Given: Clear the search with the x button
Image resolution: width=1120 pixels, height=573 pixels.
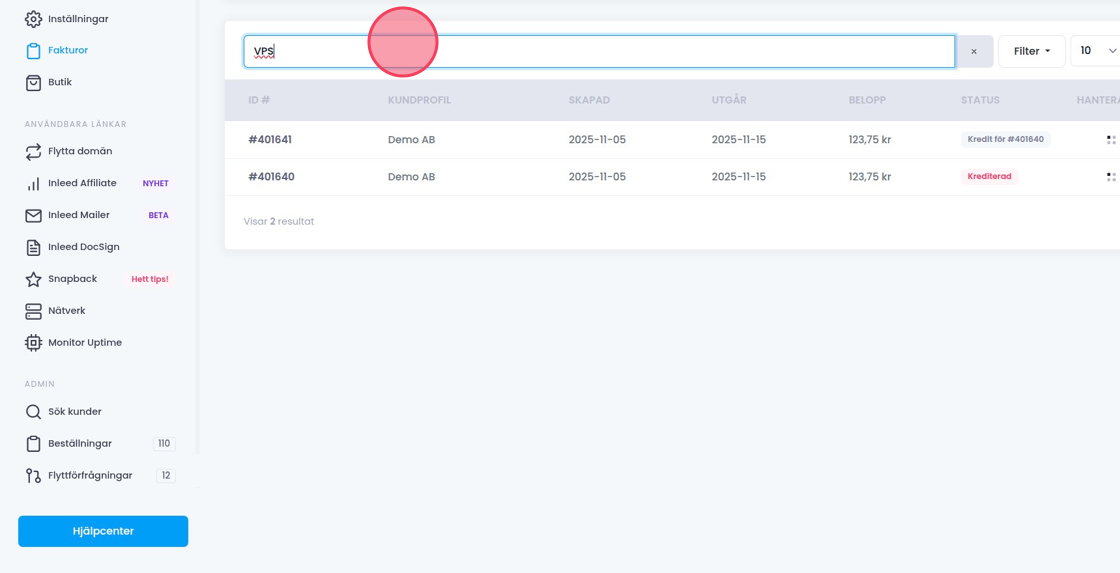Looking at the screenshot, I should pyautogui.click(x=973, y=52).
